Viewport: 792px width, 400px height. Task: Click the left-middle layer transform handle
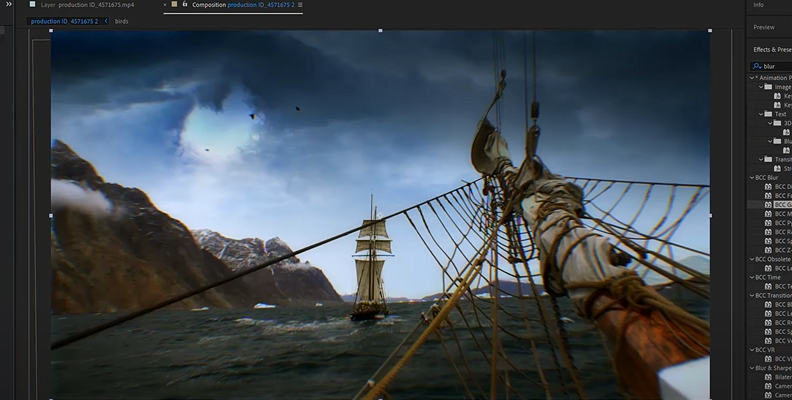coord(51,216)
